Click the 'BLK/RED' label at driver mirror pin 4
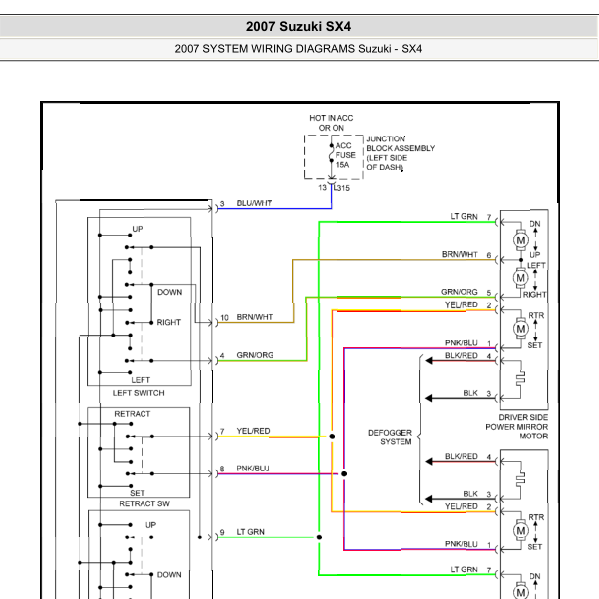Image resolution: width=599 pixels, height=599 pixels. (x=461, y=355)
